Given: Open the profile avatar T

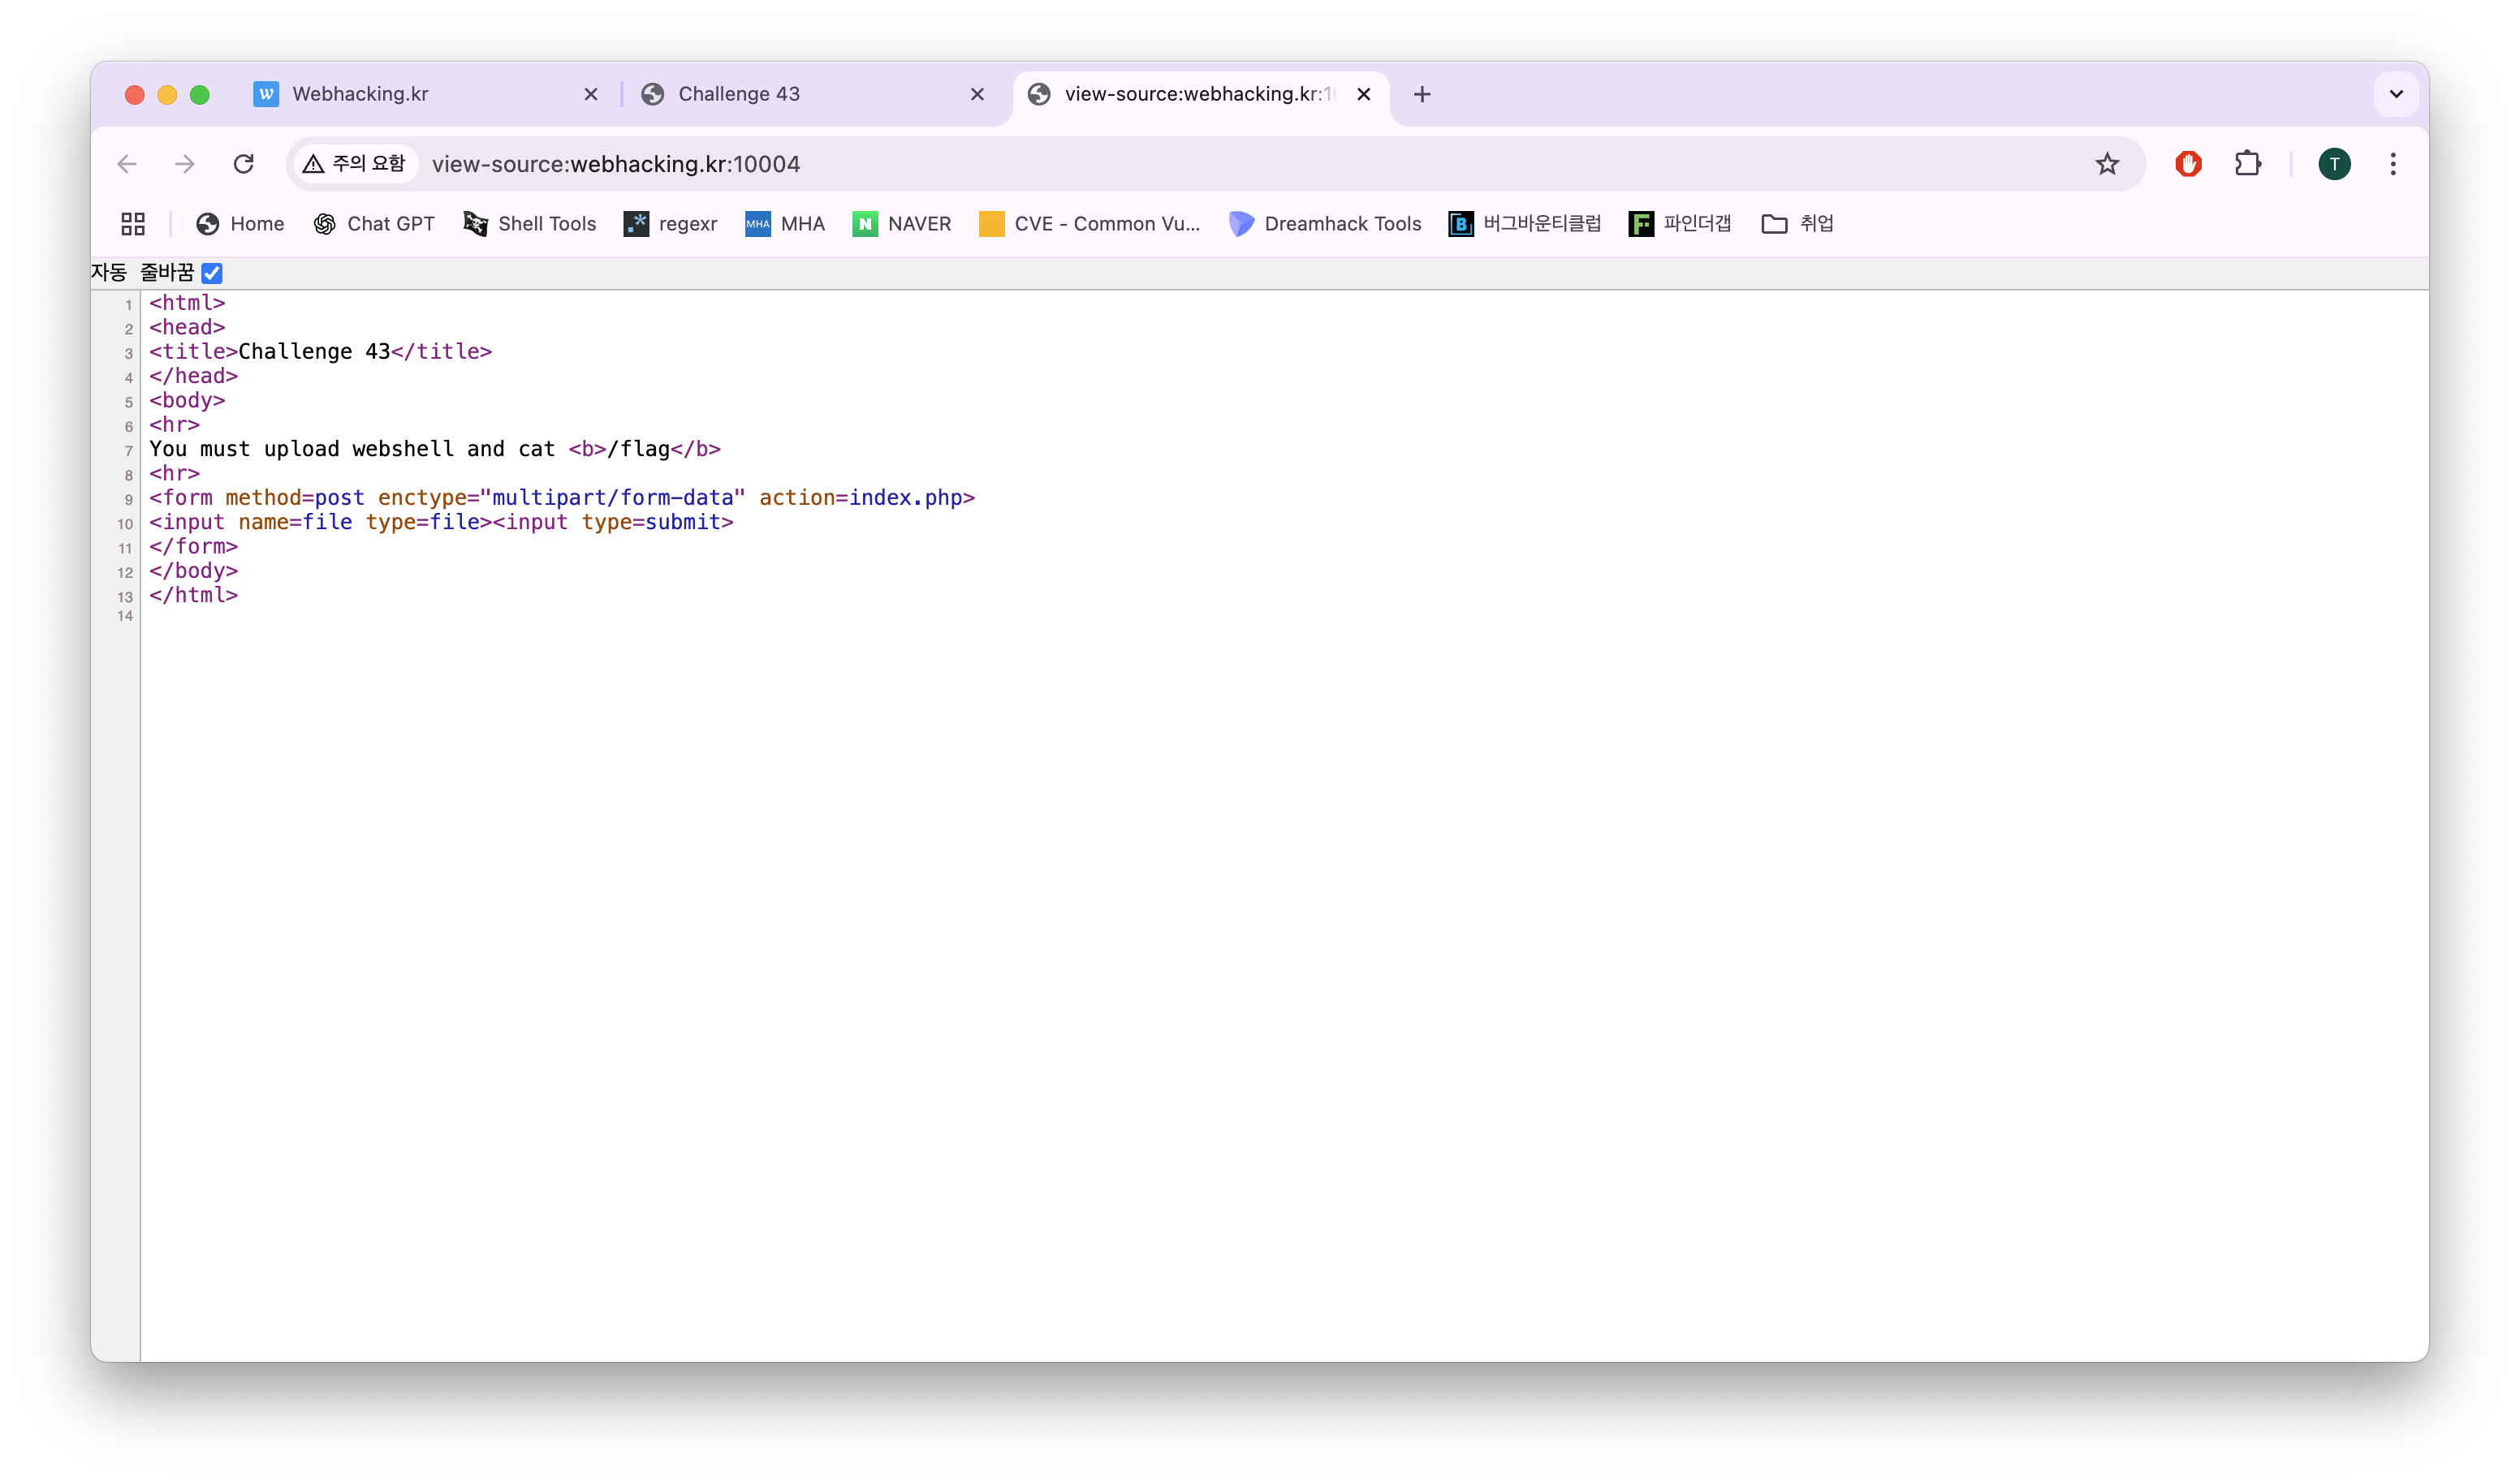Looking at the screenshot, I should 2334,164.
